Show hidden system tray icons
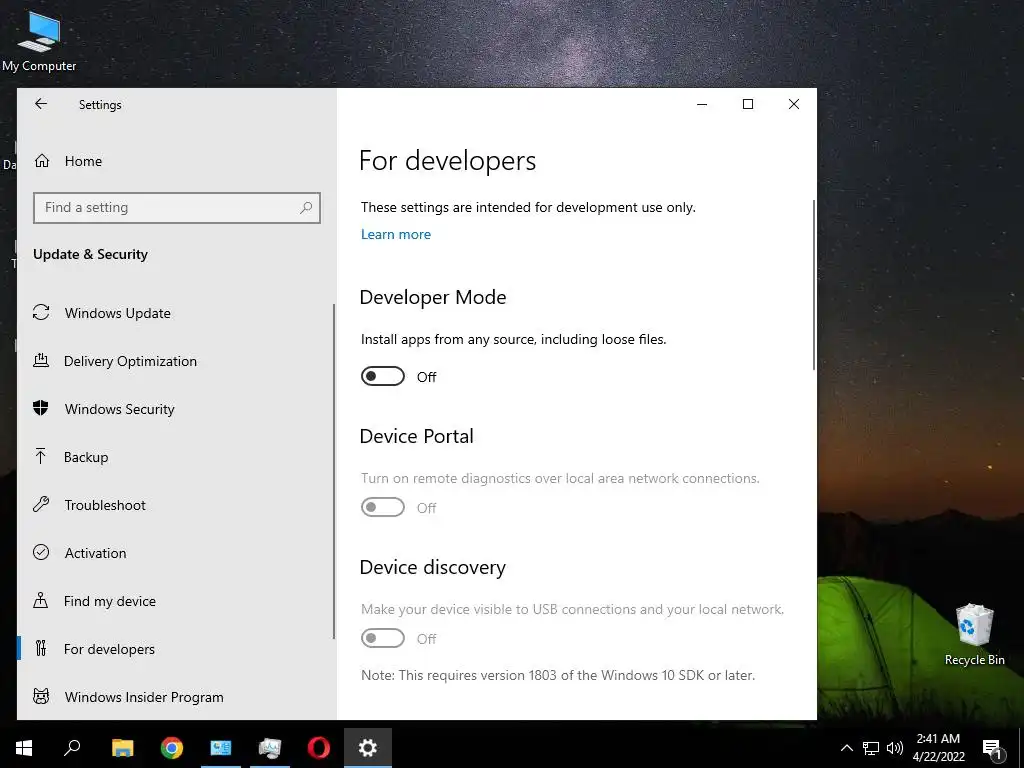Screen dimensions: 1024x768 point(846,748)
